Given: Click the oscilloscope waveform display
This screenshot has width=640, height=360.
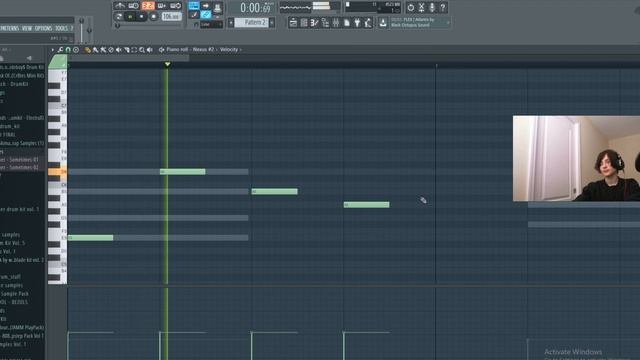Looking at the screenshot, I should pyautogui.click(x=296, y=7).
